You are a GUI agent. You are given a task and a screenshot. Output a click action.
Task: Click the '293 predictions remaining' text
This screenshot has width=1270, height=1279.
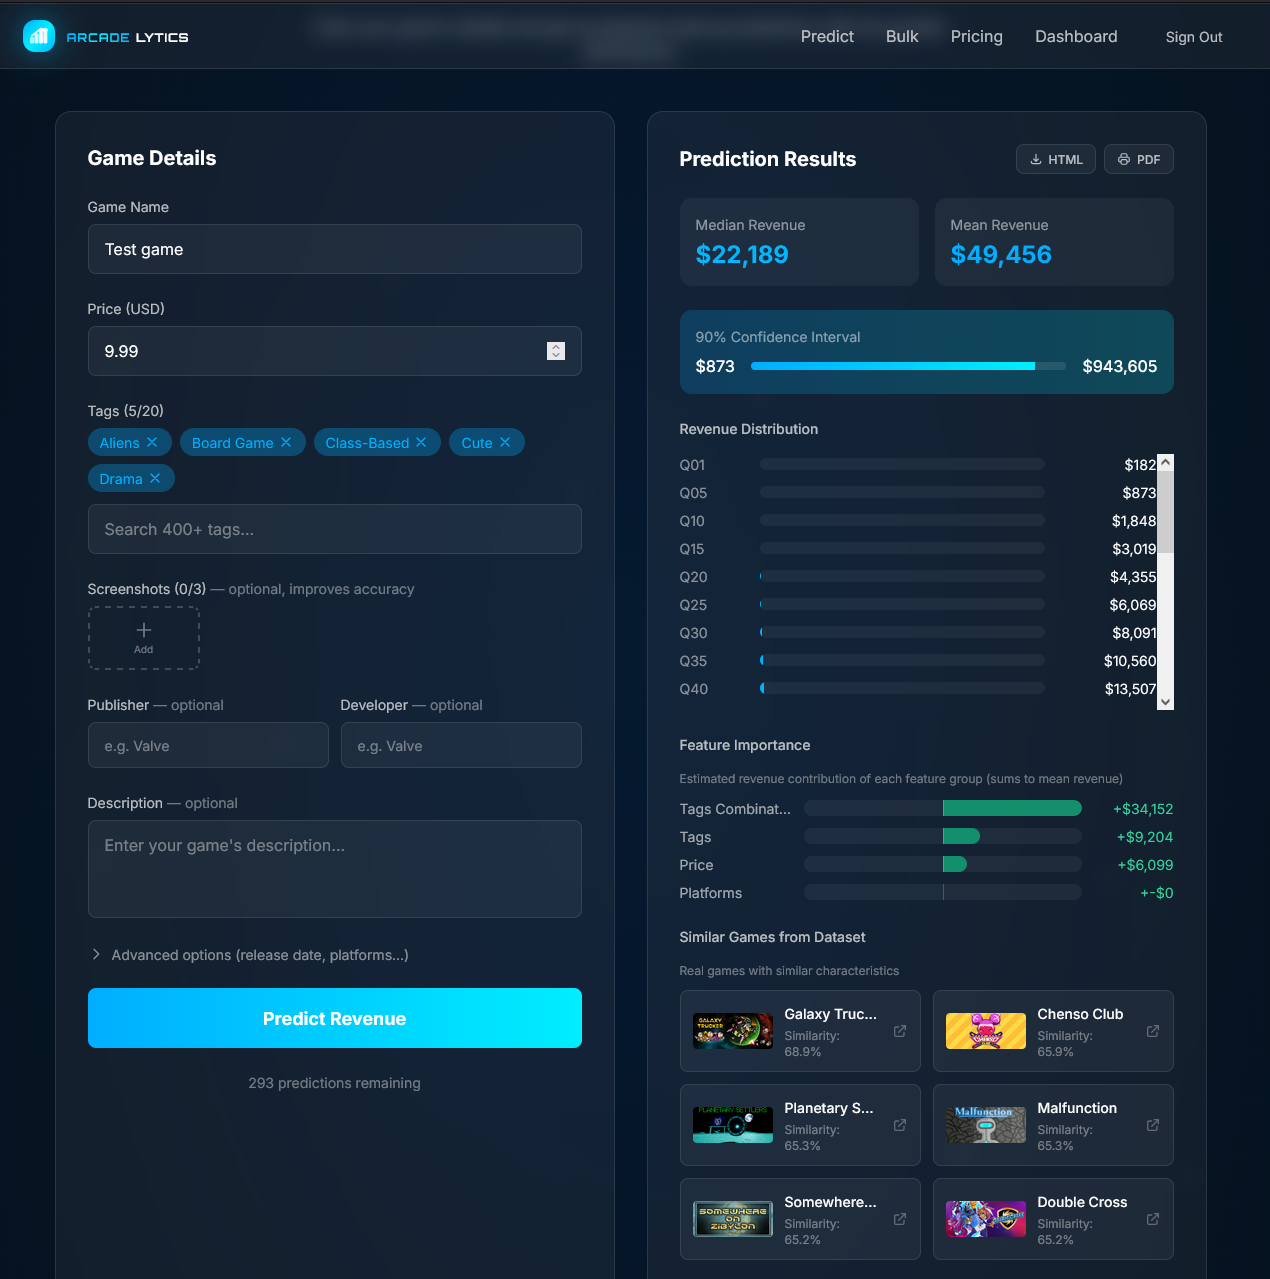pos(335,1083)
